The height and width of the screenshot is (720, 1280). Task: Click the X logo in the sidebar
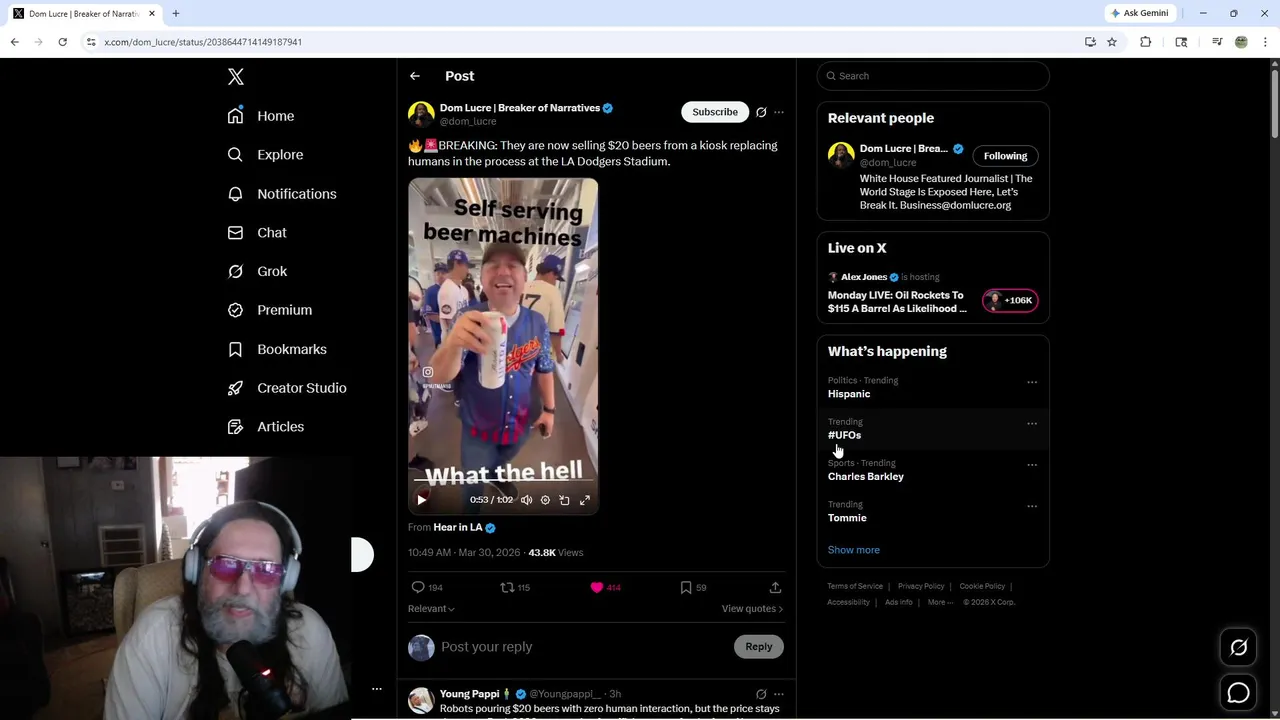pyautogui.click(x=235, y=77)
